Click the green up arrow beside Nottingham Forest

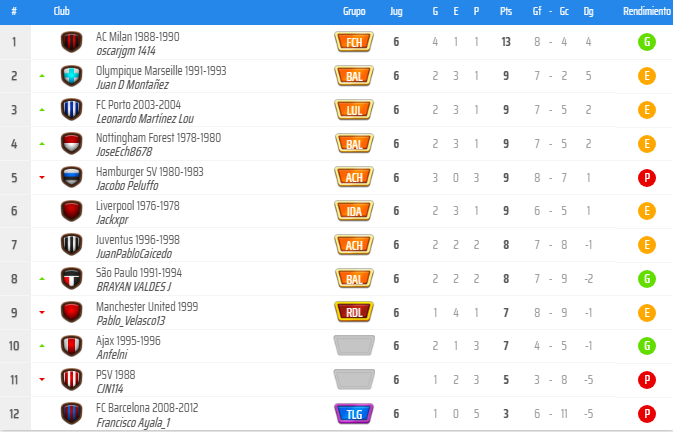tap(42, 144)
